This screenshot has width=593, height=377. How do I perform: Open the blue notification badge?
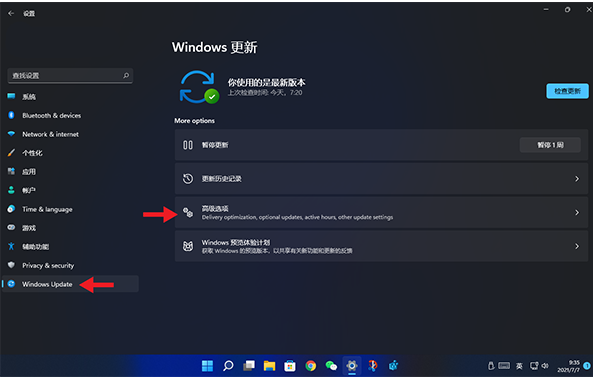[x=587, y=366]
